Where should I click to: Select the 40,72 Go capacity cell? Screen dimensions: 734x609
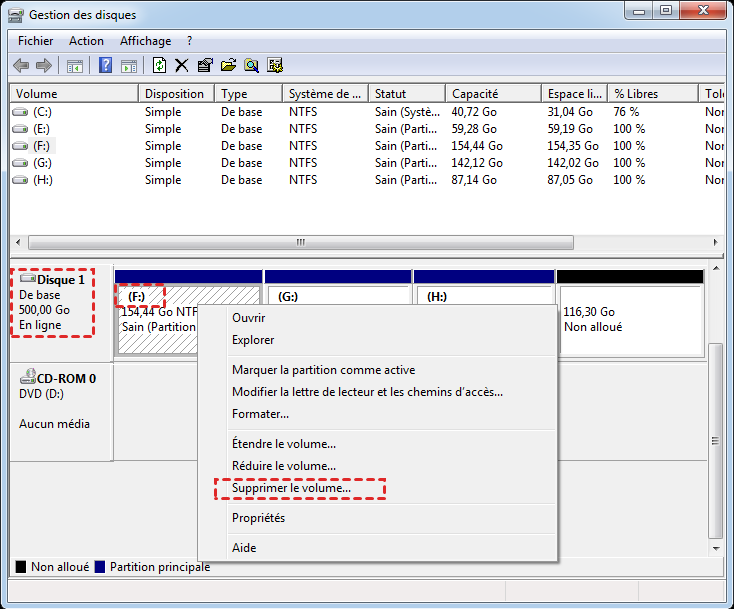[x=474, y=112]
